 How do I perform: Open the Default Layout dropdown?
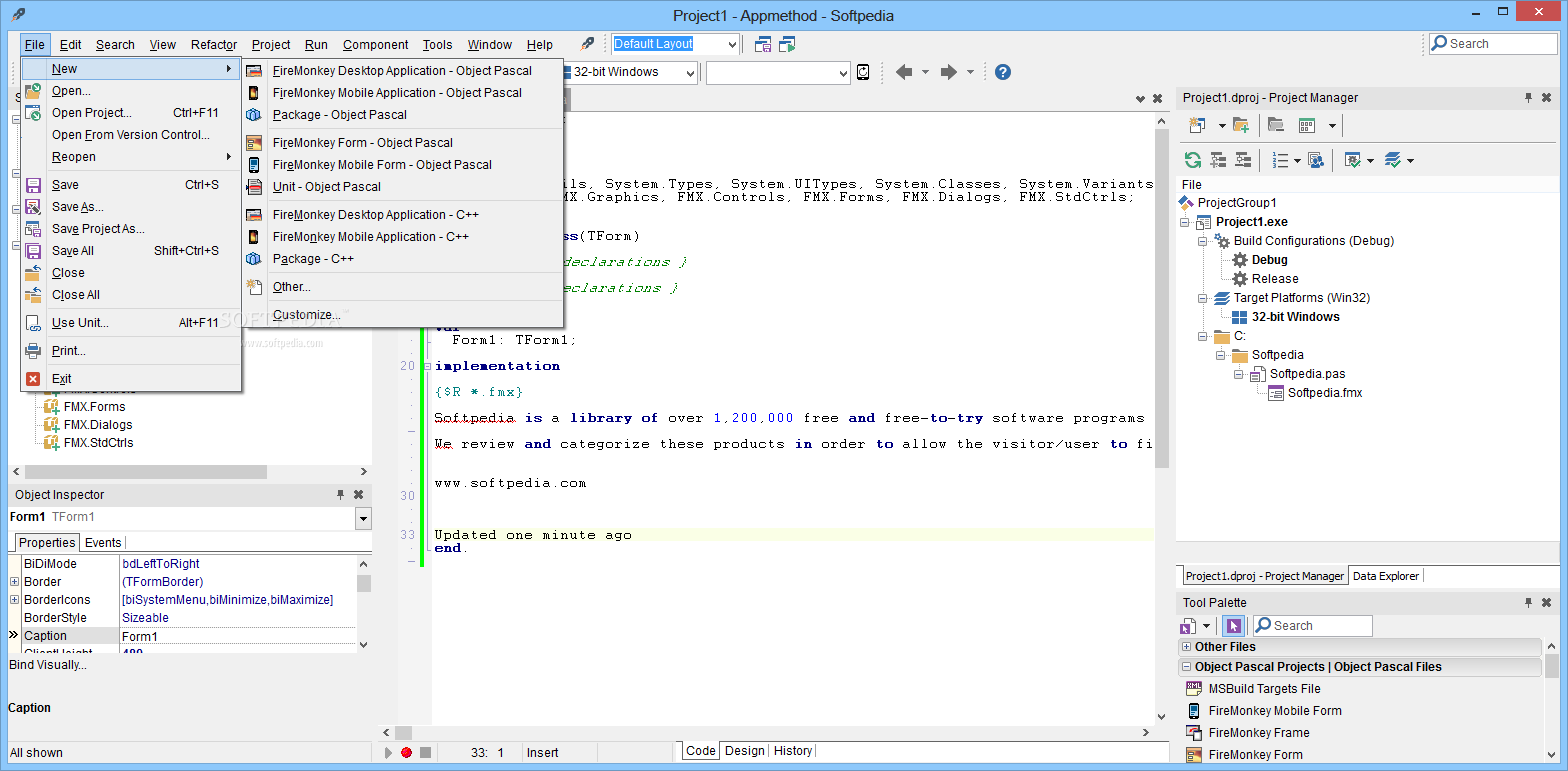click(x=733, y=44)
